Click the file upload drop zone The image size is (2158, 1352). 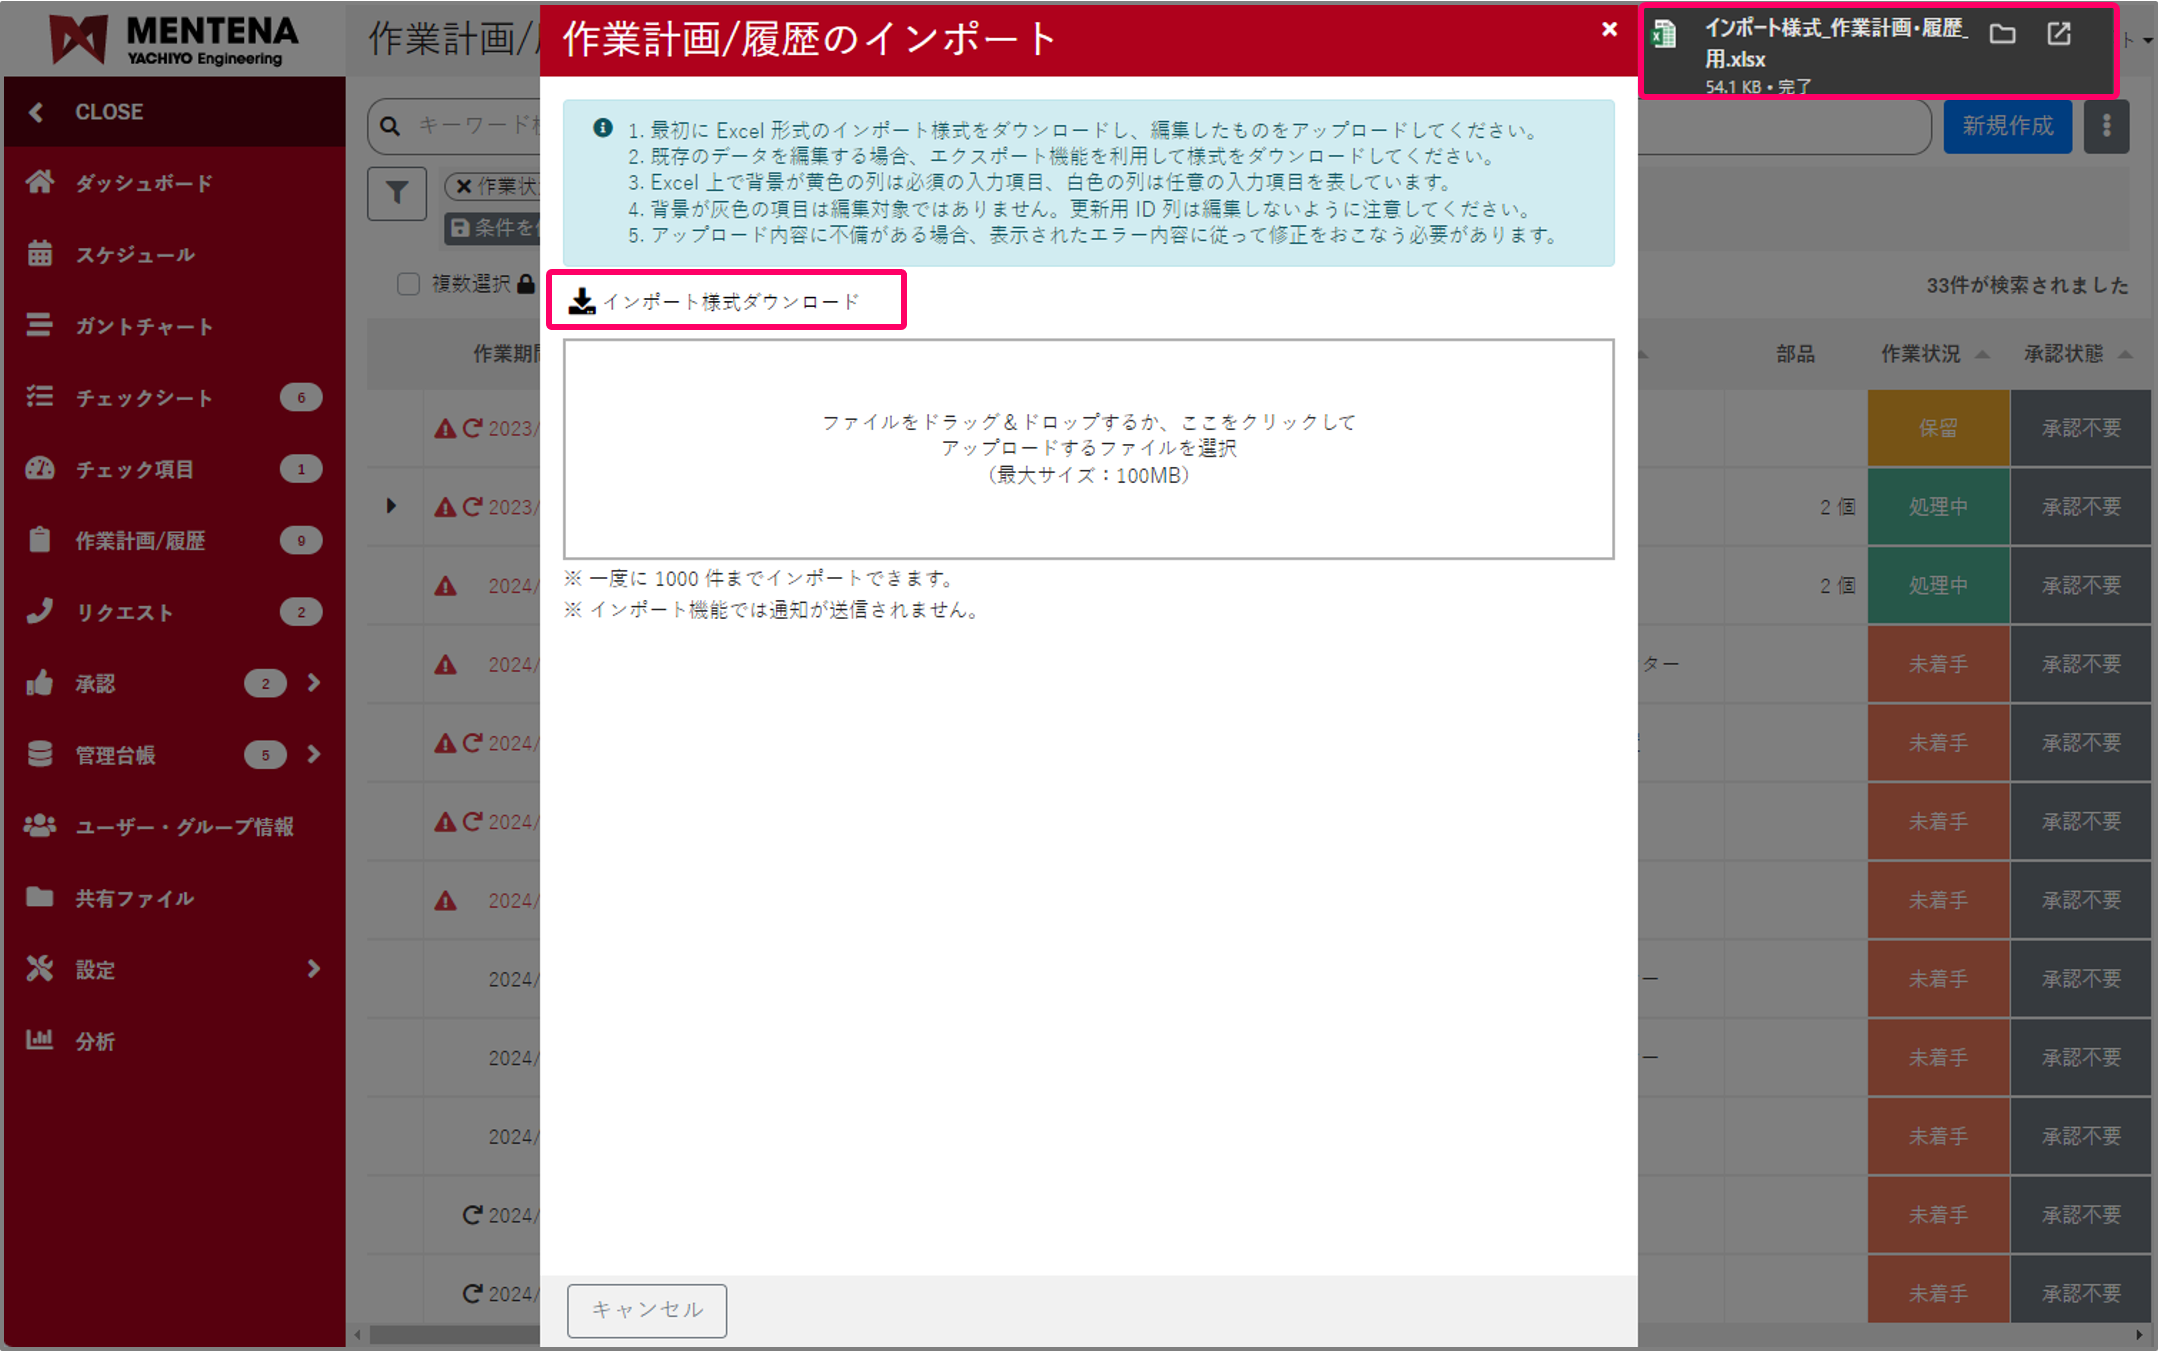point(1088,448)
